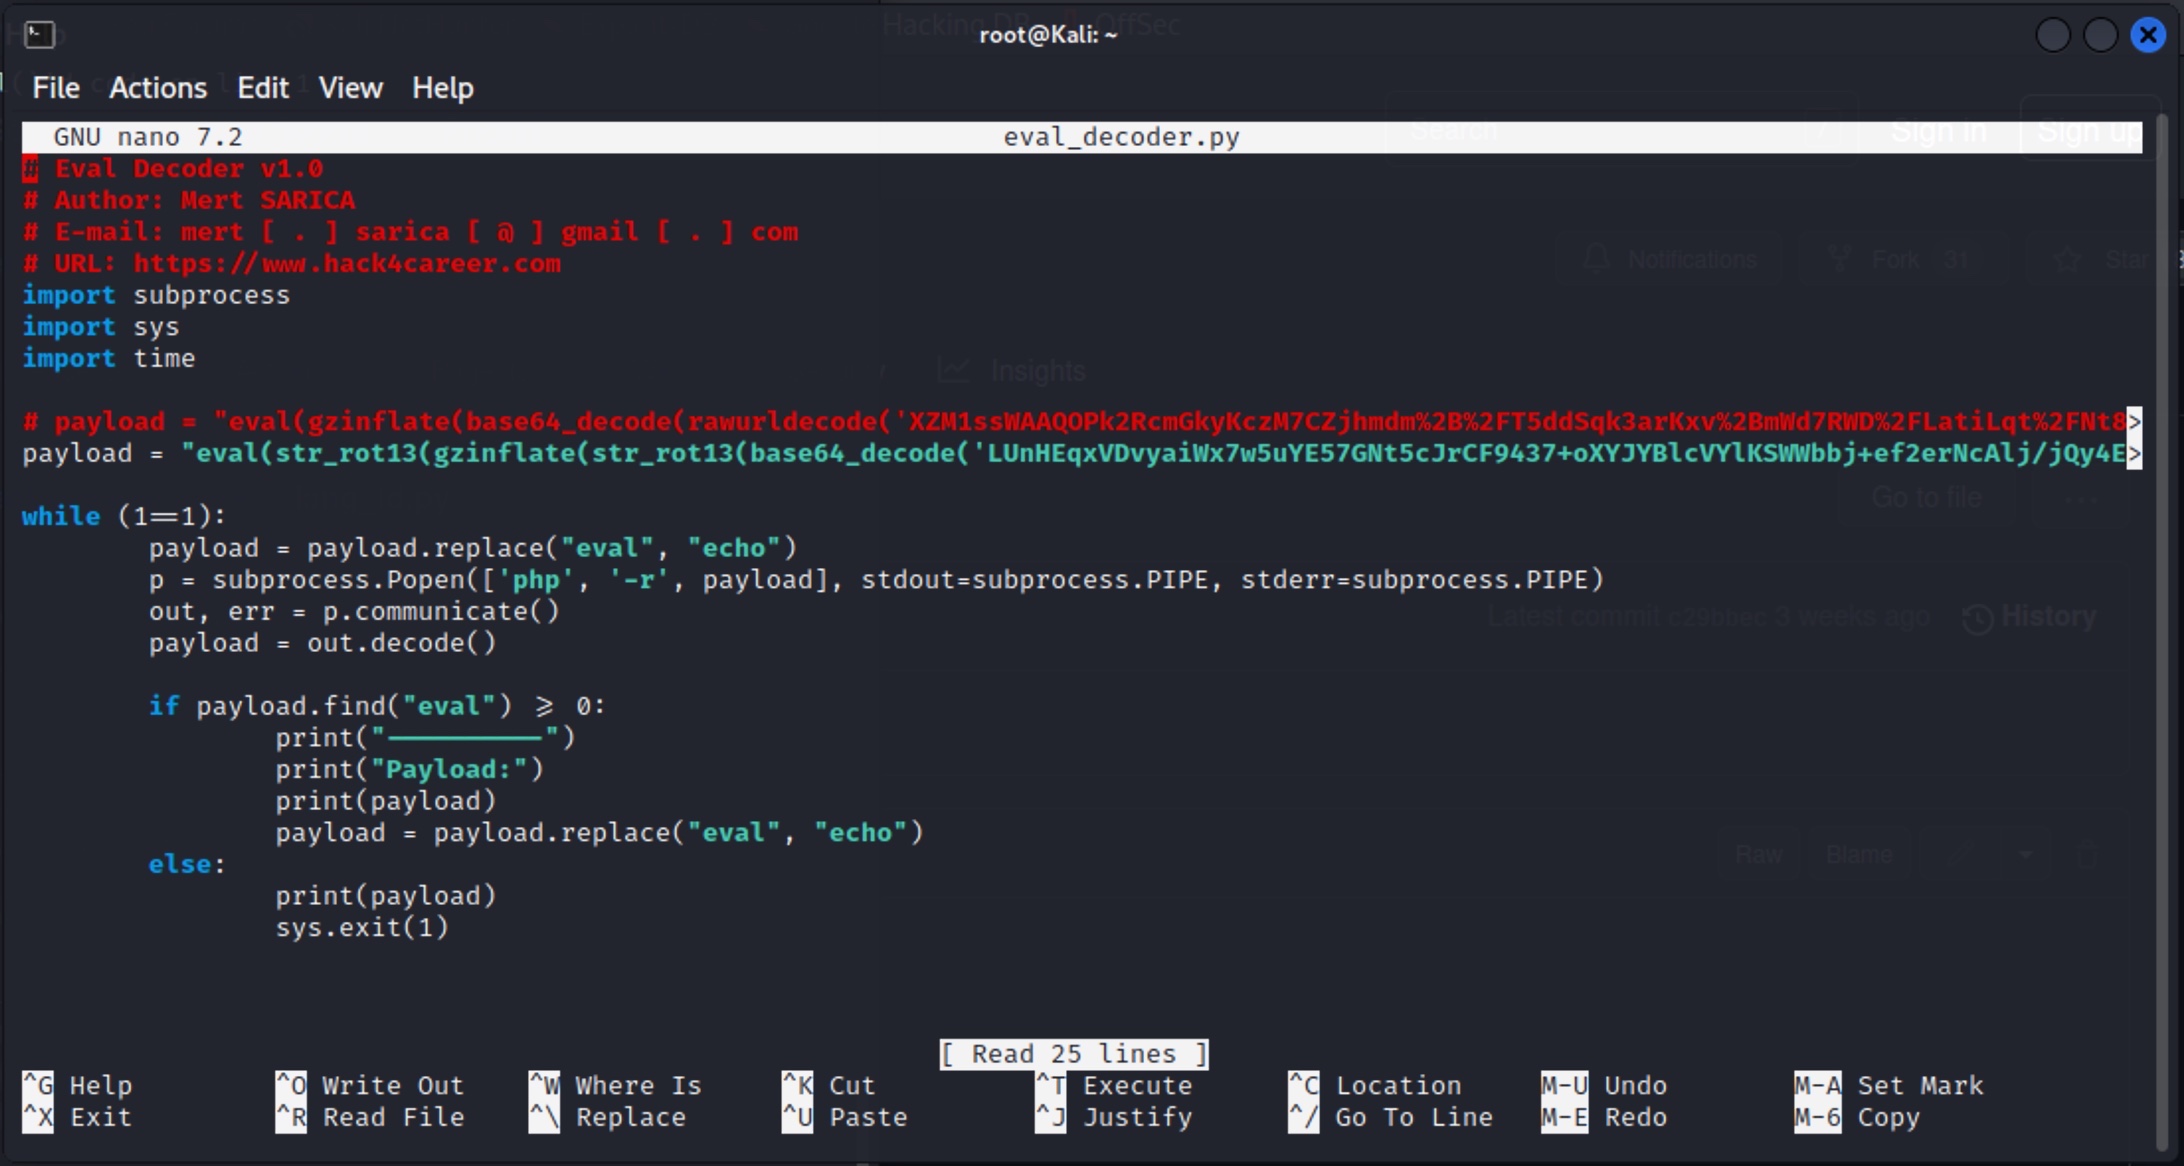
Task: Click the root@Kali: ~ window title
Action: click(x=1048, y=35)
